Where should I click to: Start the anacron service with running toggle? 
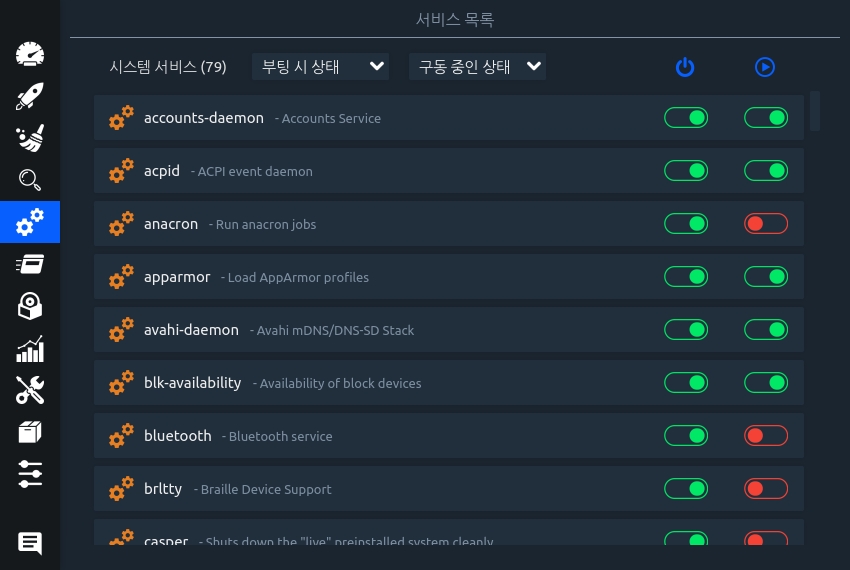766,224
